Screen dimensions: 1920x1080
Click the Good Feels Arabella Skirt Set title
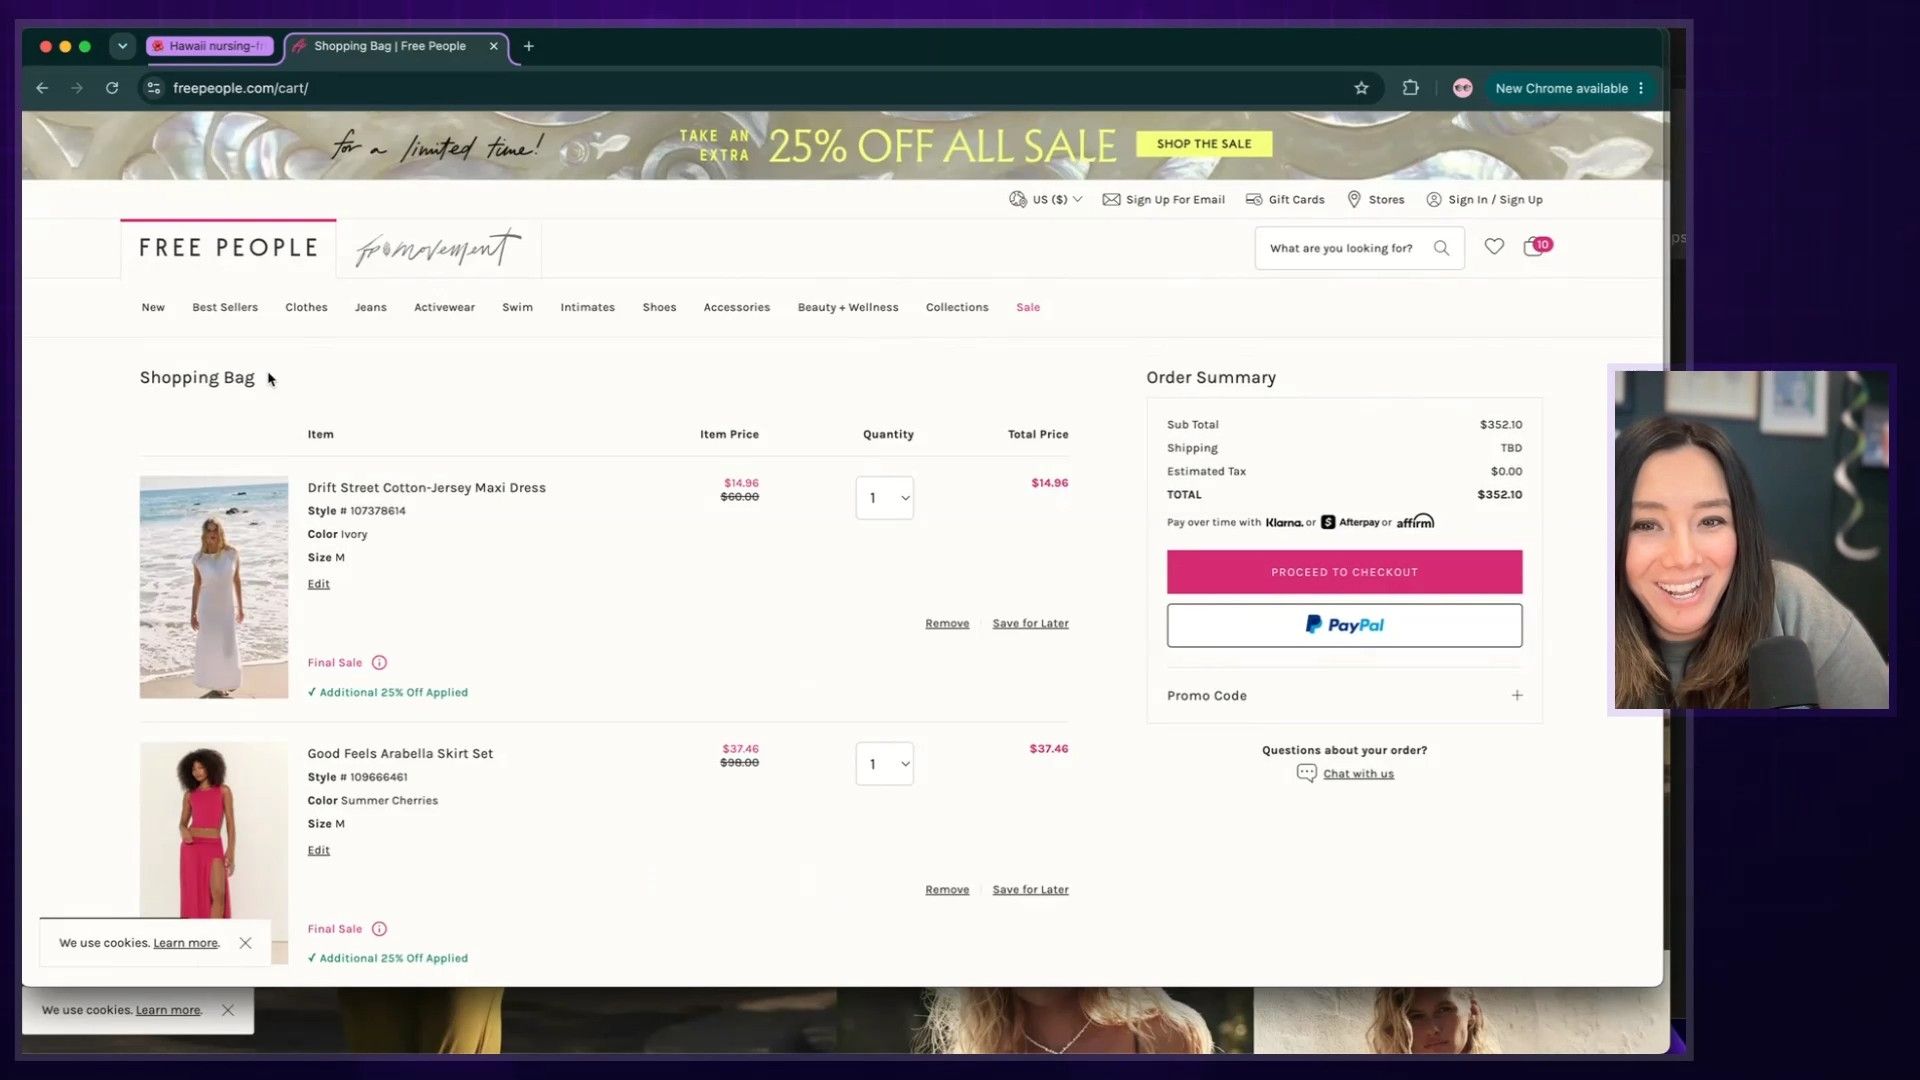400,754
